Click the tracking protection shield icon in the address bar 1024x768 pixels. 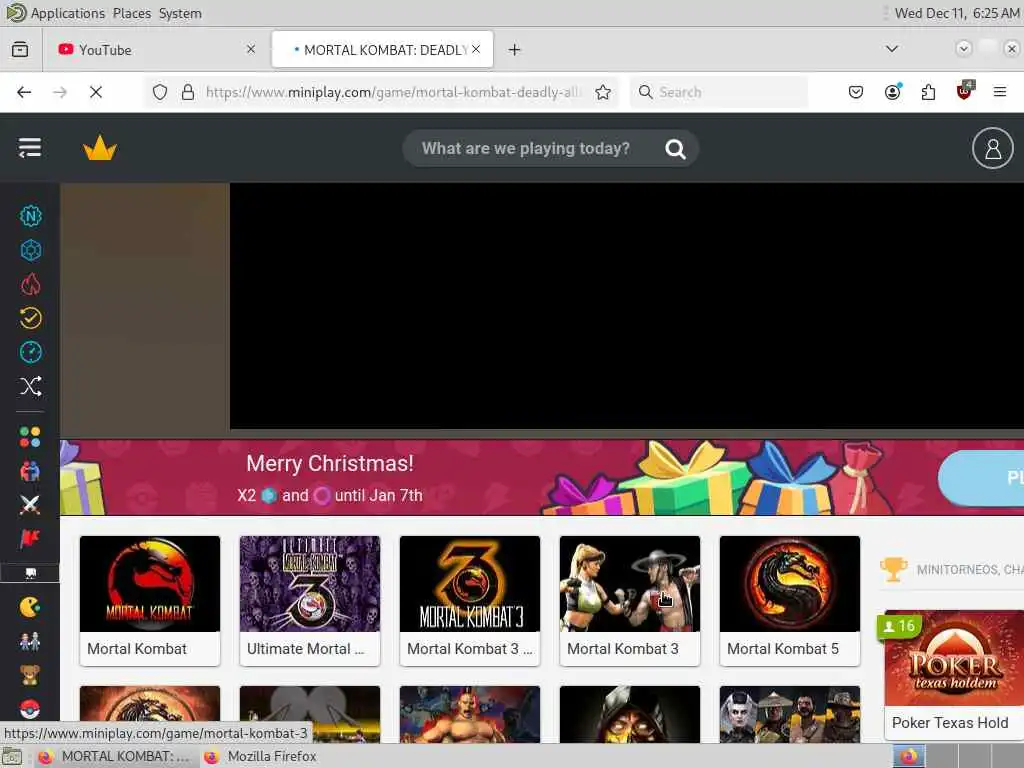click(160, 92)
